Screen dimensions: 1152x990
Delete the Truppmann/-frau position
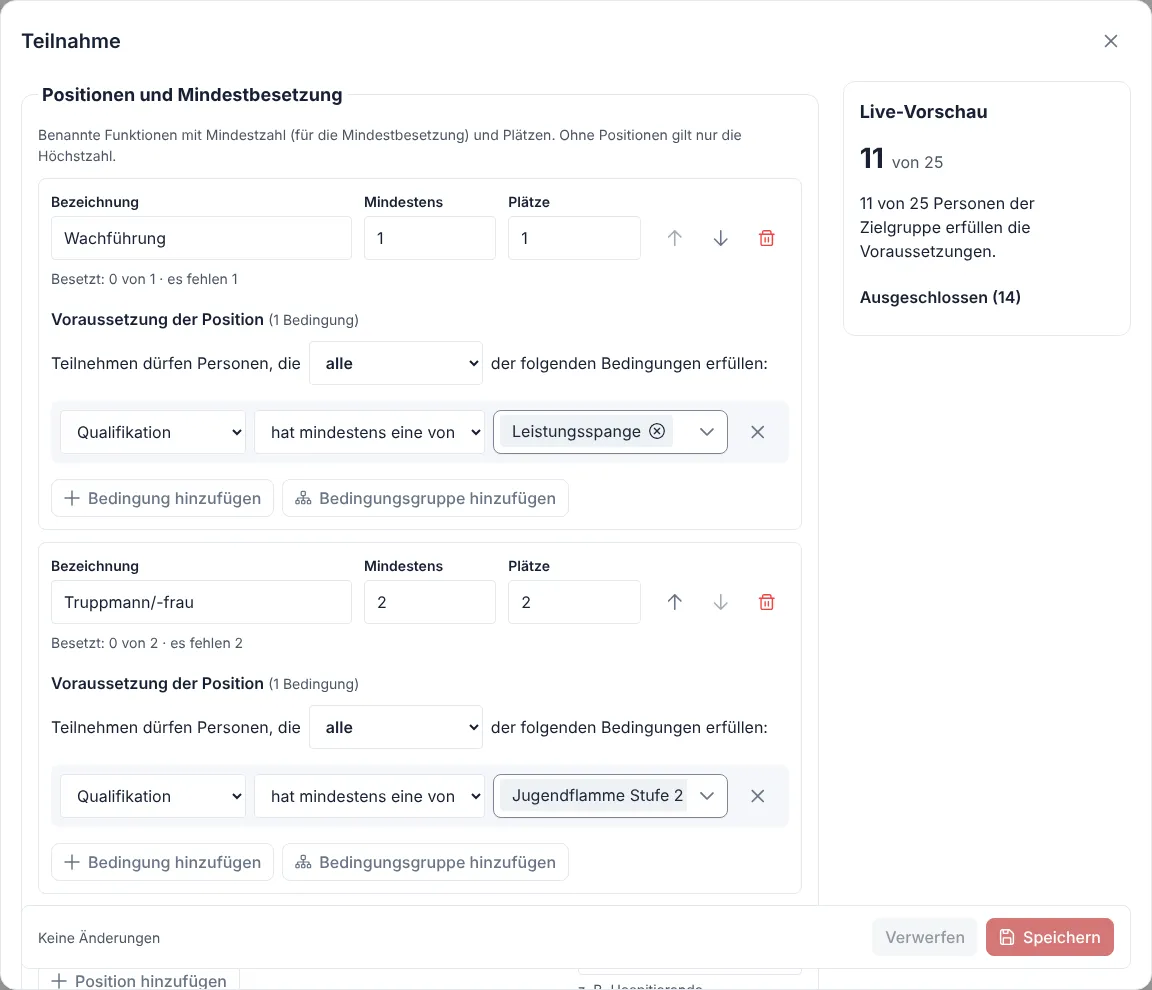coord(766,602)
